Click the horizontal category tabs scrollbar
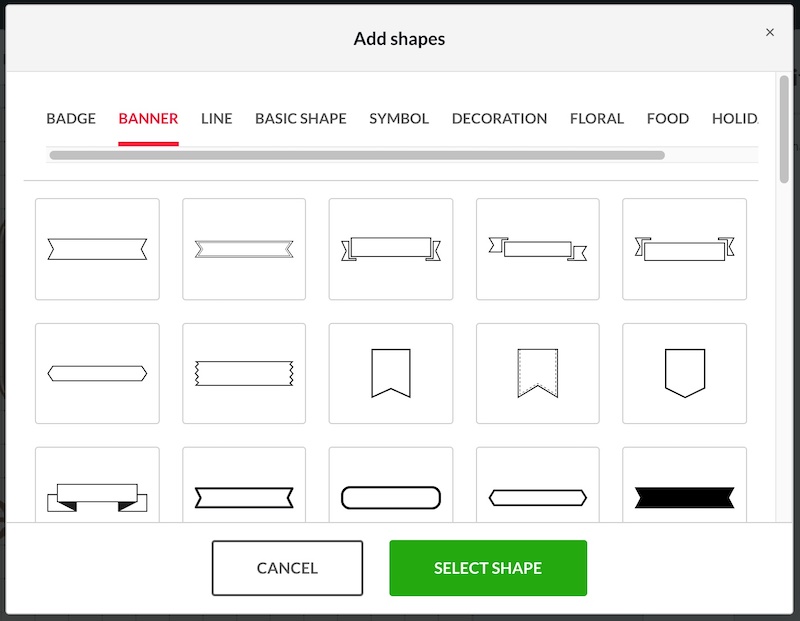800x621 pixels. coord(357,155)
